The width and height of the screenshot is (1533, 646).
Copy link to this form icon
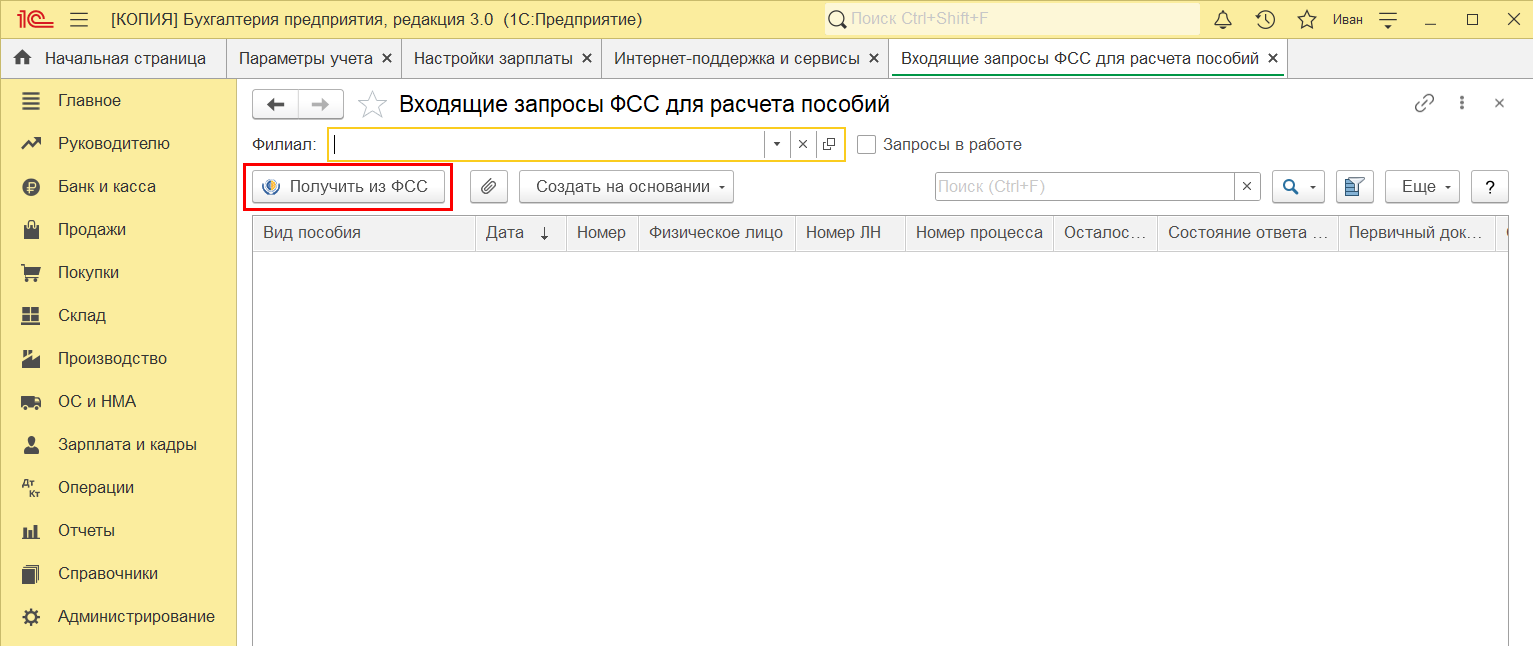1424,103
